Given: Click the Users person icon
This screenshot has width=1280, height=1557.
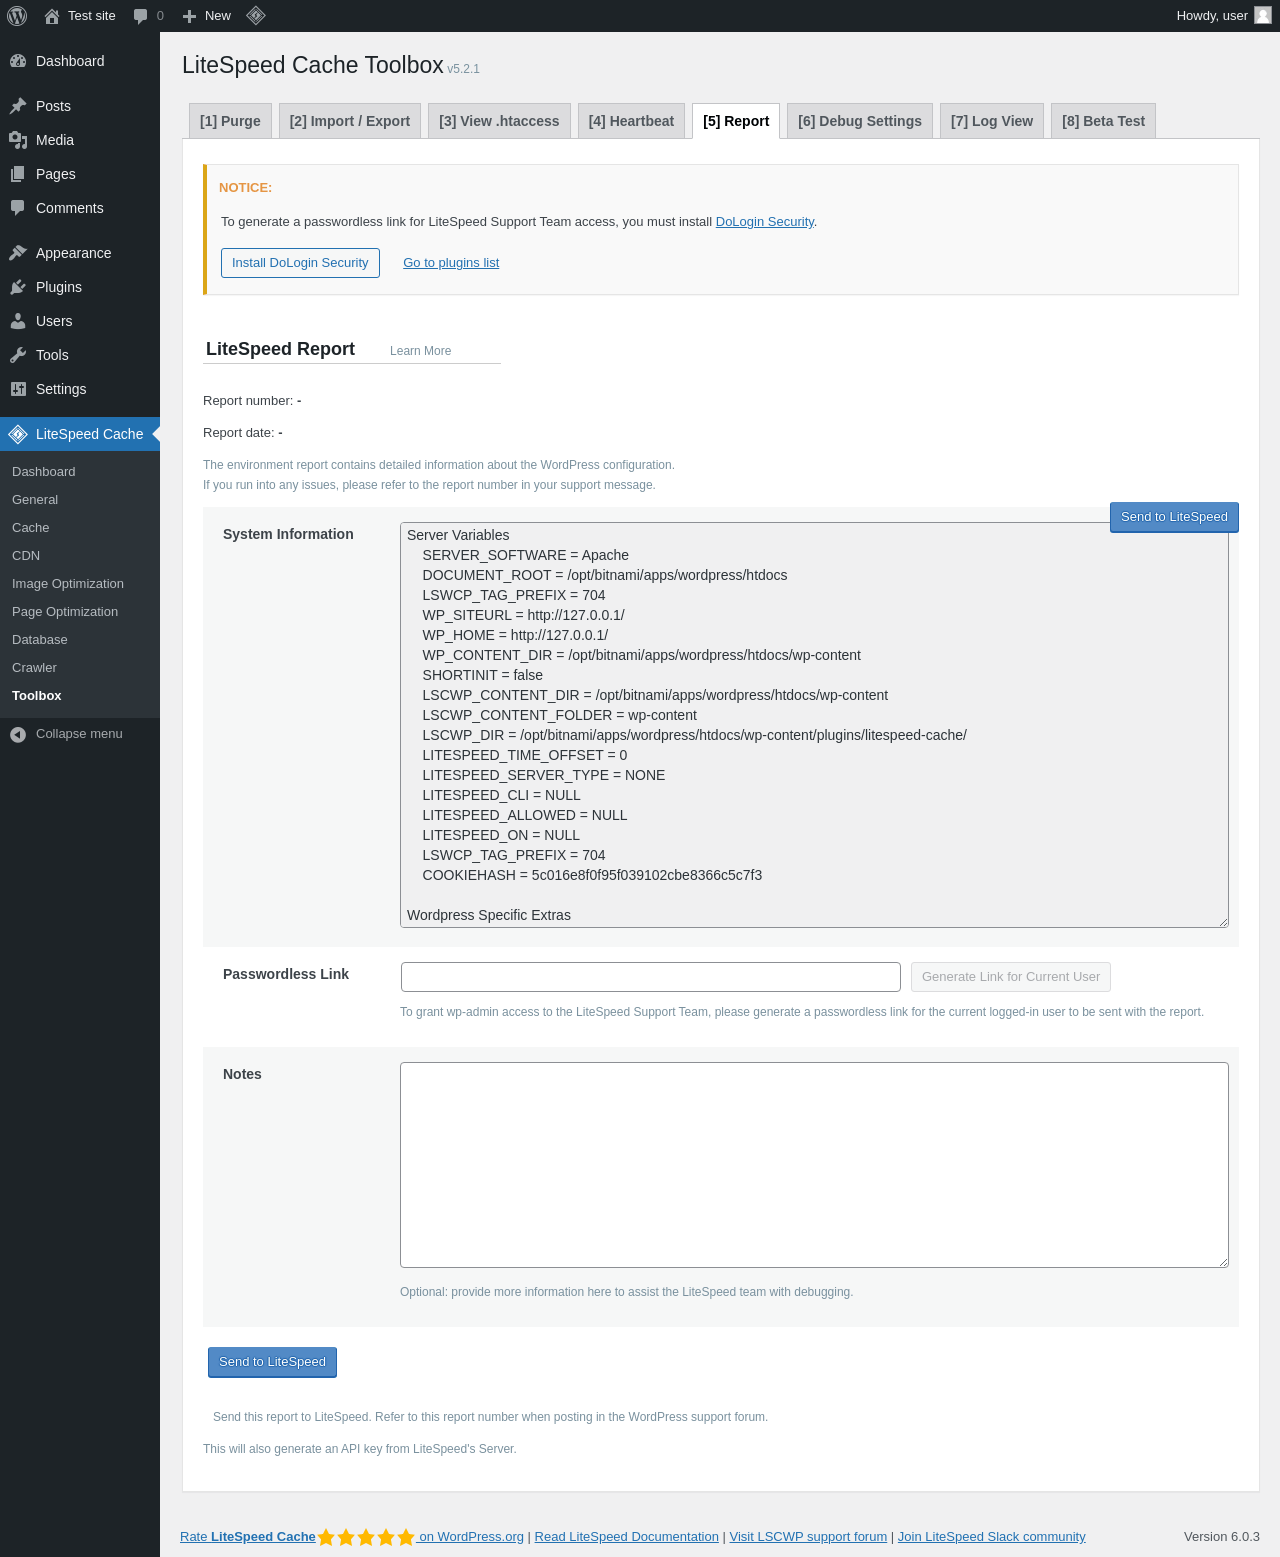Looking at the screenshot, I should pos(18,321).
